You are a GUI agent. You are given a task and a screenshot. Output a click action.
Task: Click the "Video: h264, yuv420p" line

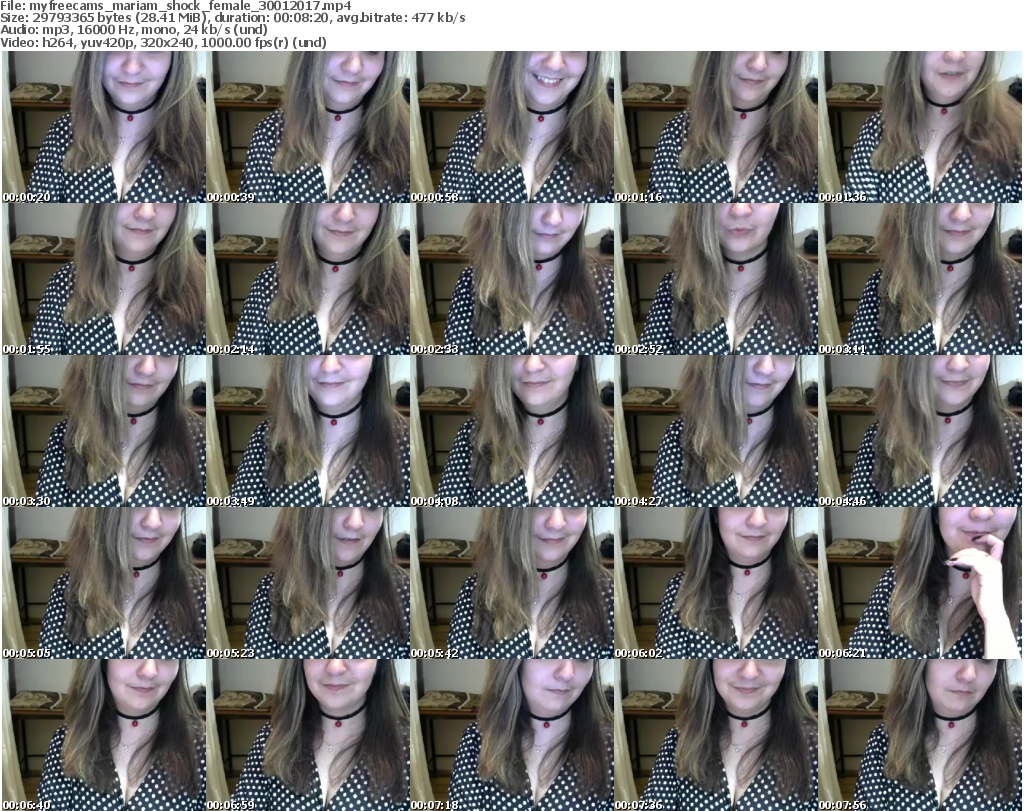click(x=163, y=42)
